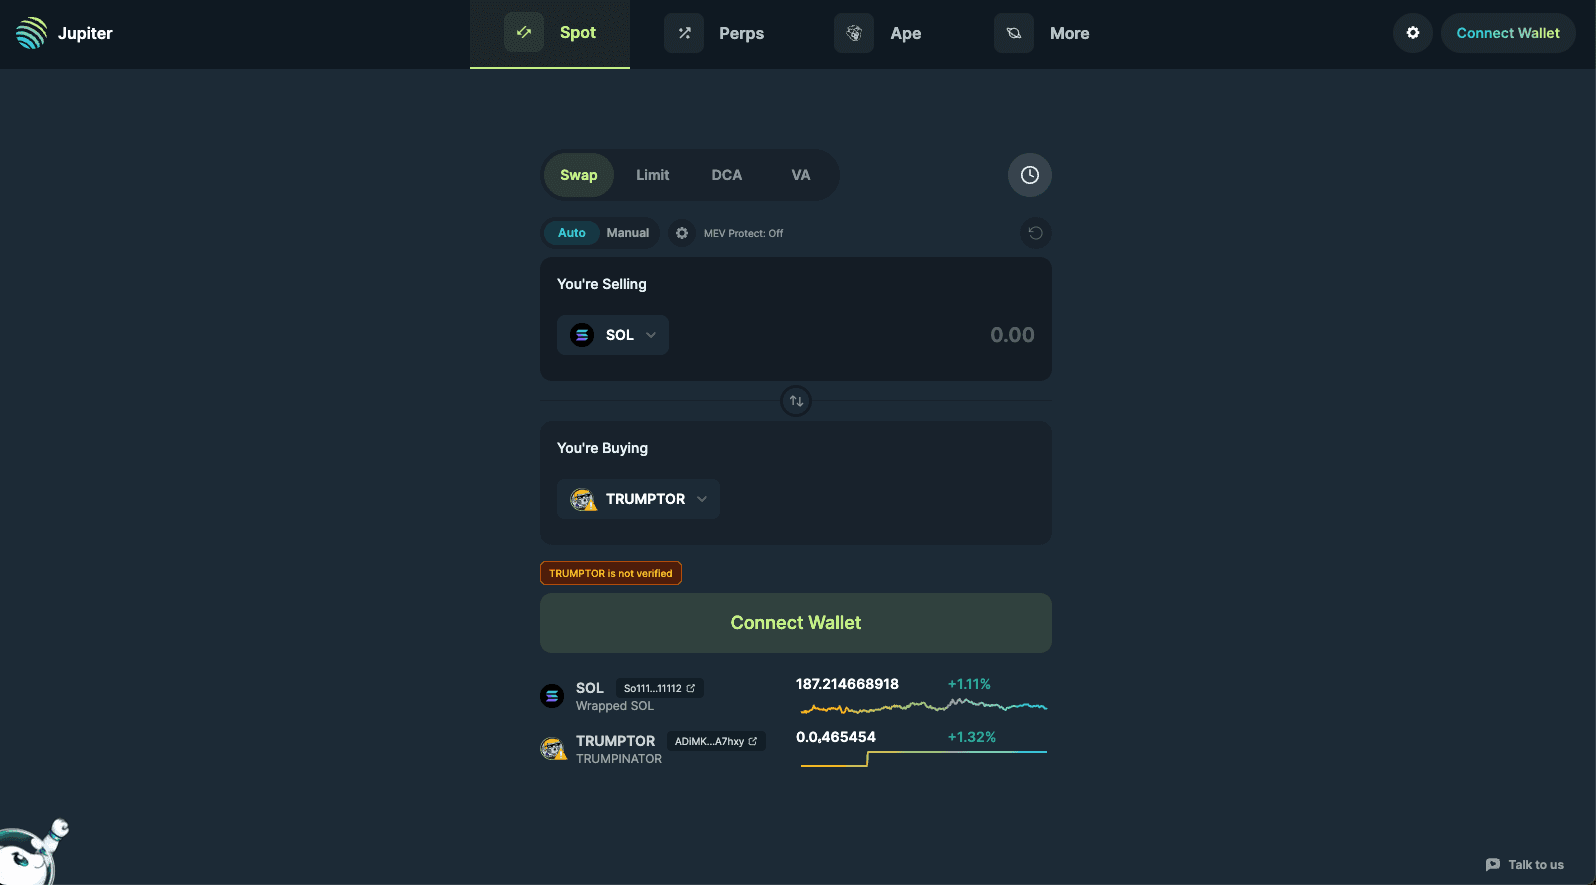The width and height of the screenshot is (1596, 885).
Task: Click the large Connect Wallet button
Action: (796, 623)
